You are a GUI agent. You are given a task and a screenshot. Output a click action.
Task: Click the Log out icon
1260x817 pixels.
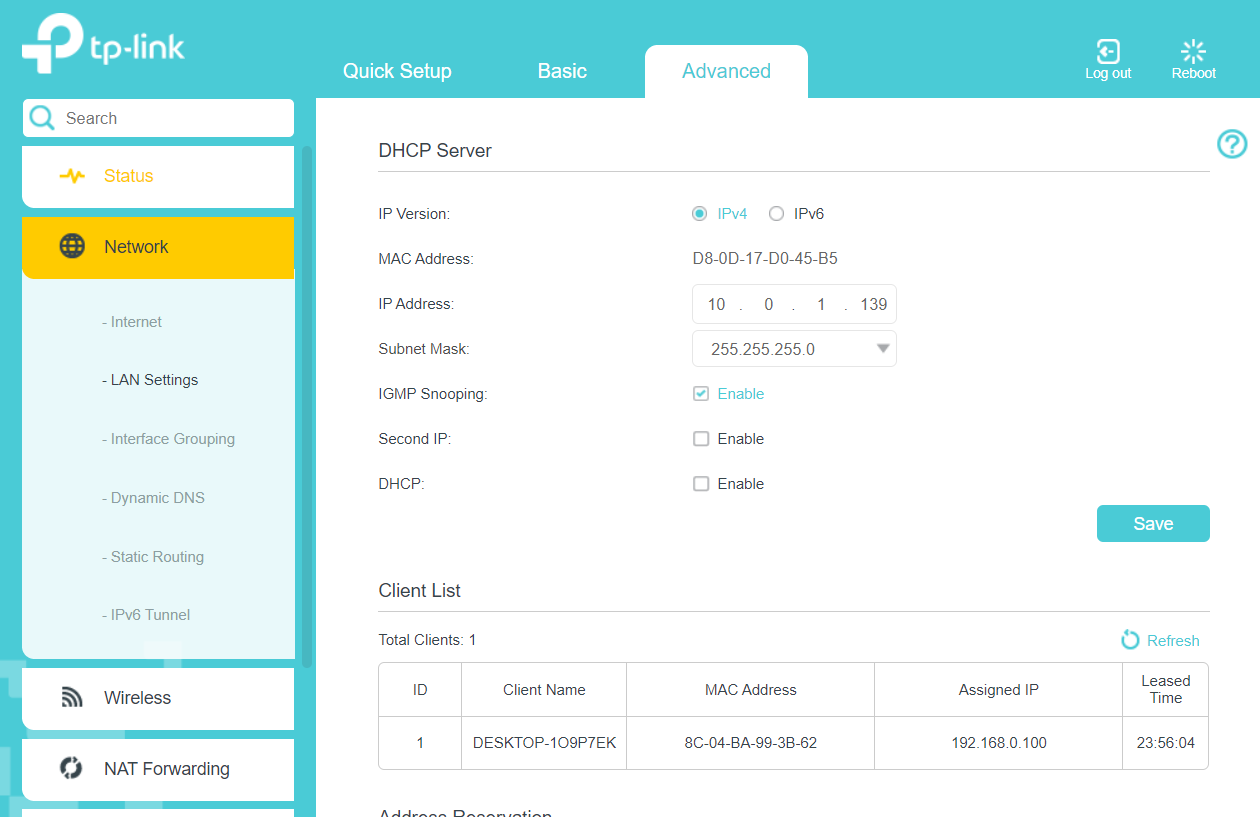(1108, 52)
